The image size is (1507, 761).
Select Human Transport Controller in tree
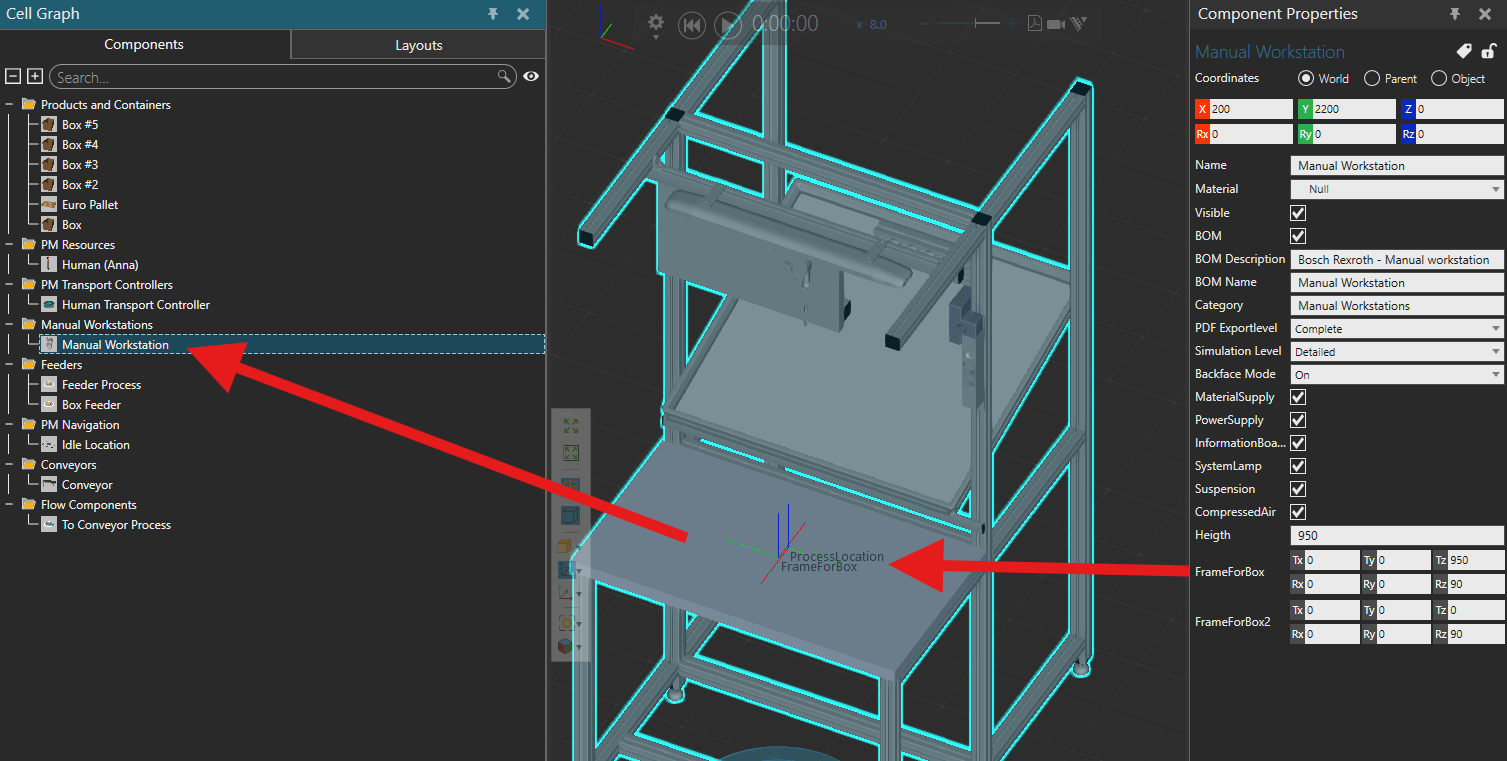[135, 305]
